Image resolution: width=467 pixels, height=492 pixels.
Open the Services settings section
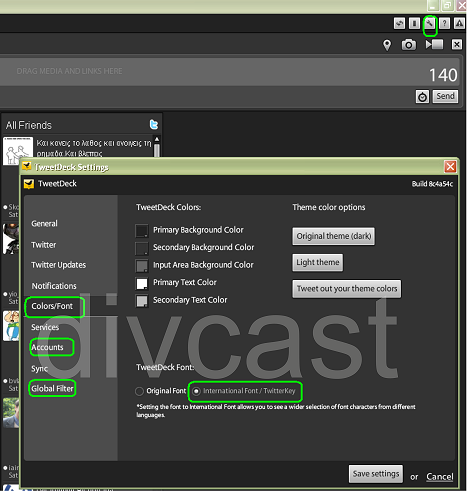point(45,327)
